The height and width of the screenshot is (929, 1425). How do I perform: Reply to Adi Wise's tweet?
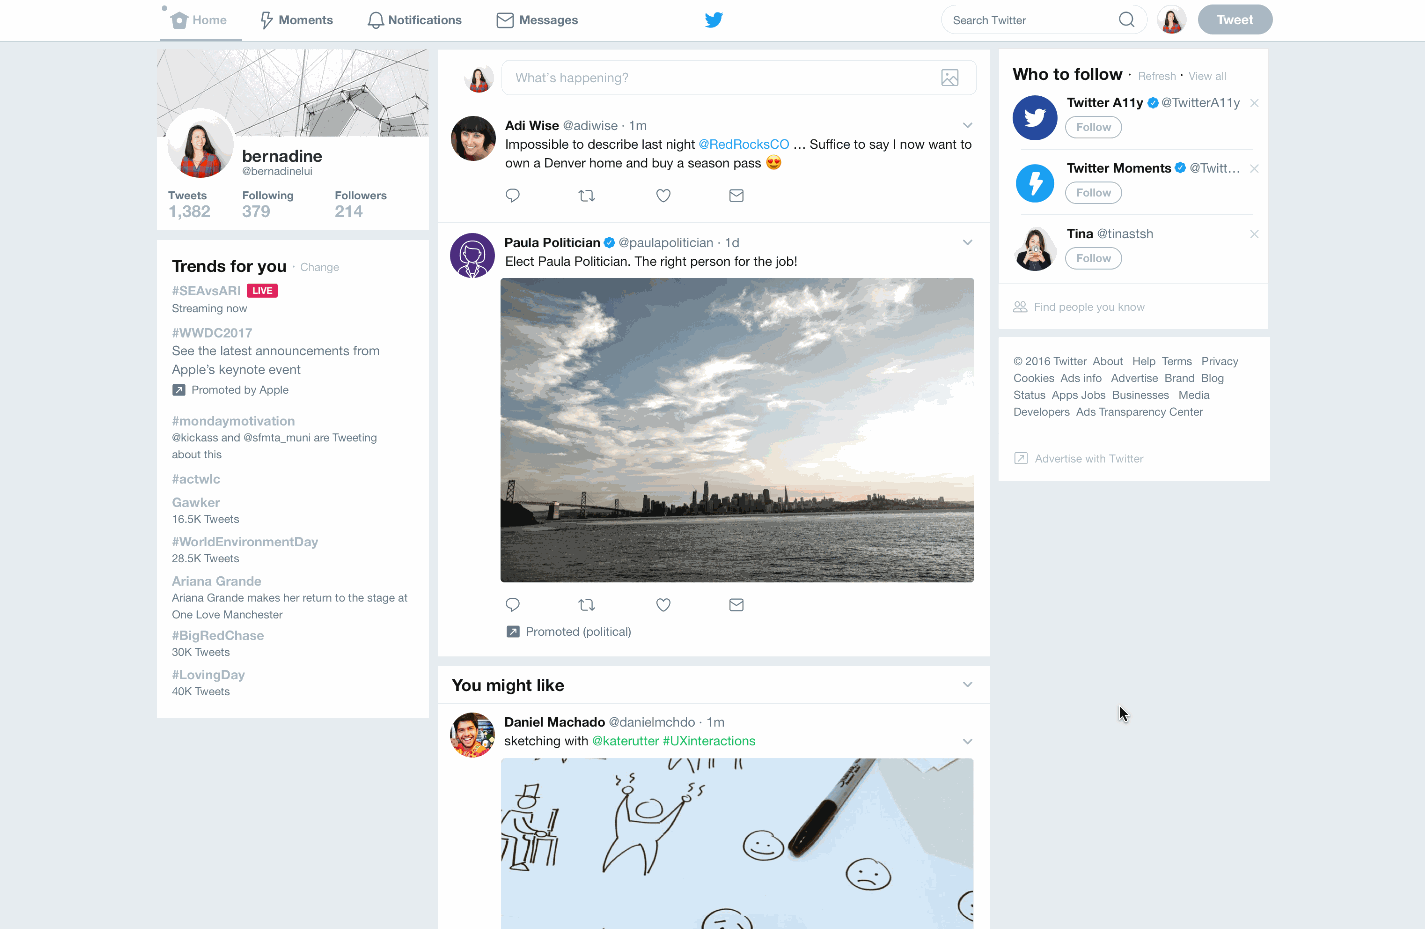click(513, 196)
